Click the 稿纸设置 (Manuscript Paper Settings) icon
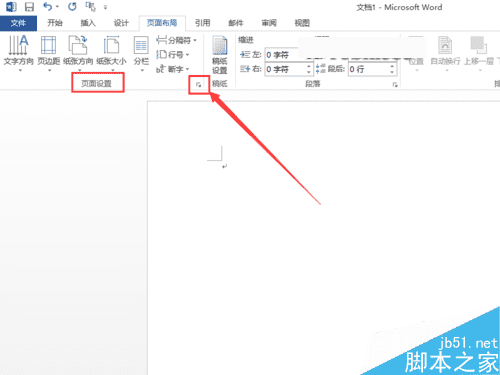This screenshot has width=500, height=375. [x=220, y=46]
